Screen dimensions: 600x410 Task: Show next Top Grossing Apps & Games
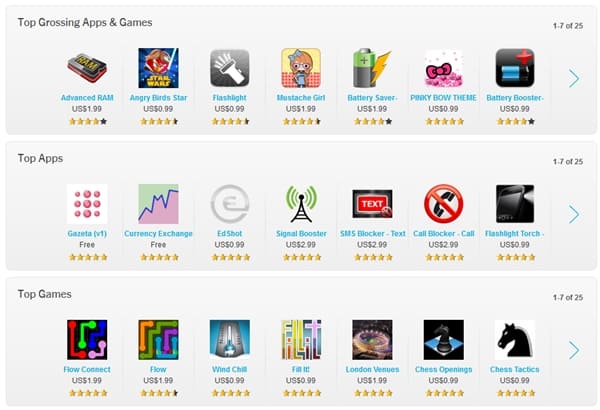point(574,78)
